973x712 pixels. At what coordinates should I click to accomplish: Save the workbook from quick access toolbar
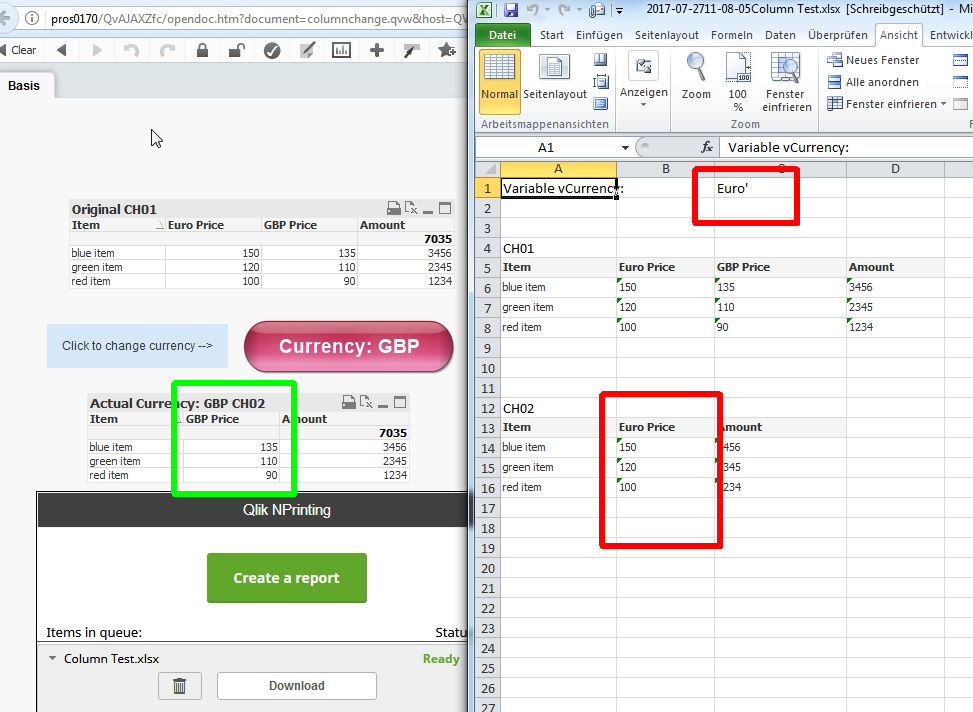coord(511,10)
